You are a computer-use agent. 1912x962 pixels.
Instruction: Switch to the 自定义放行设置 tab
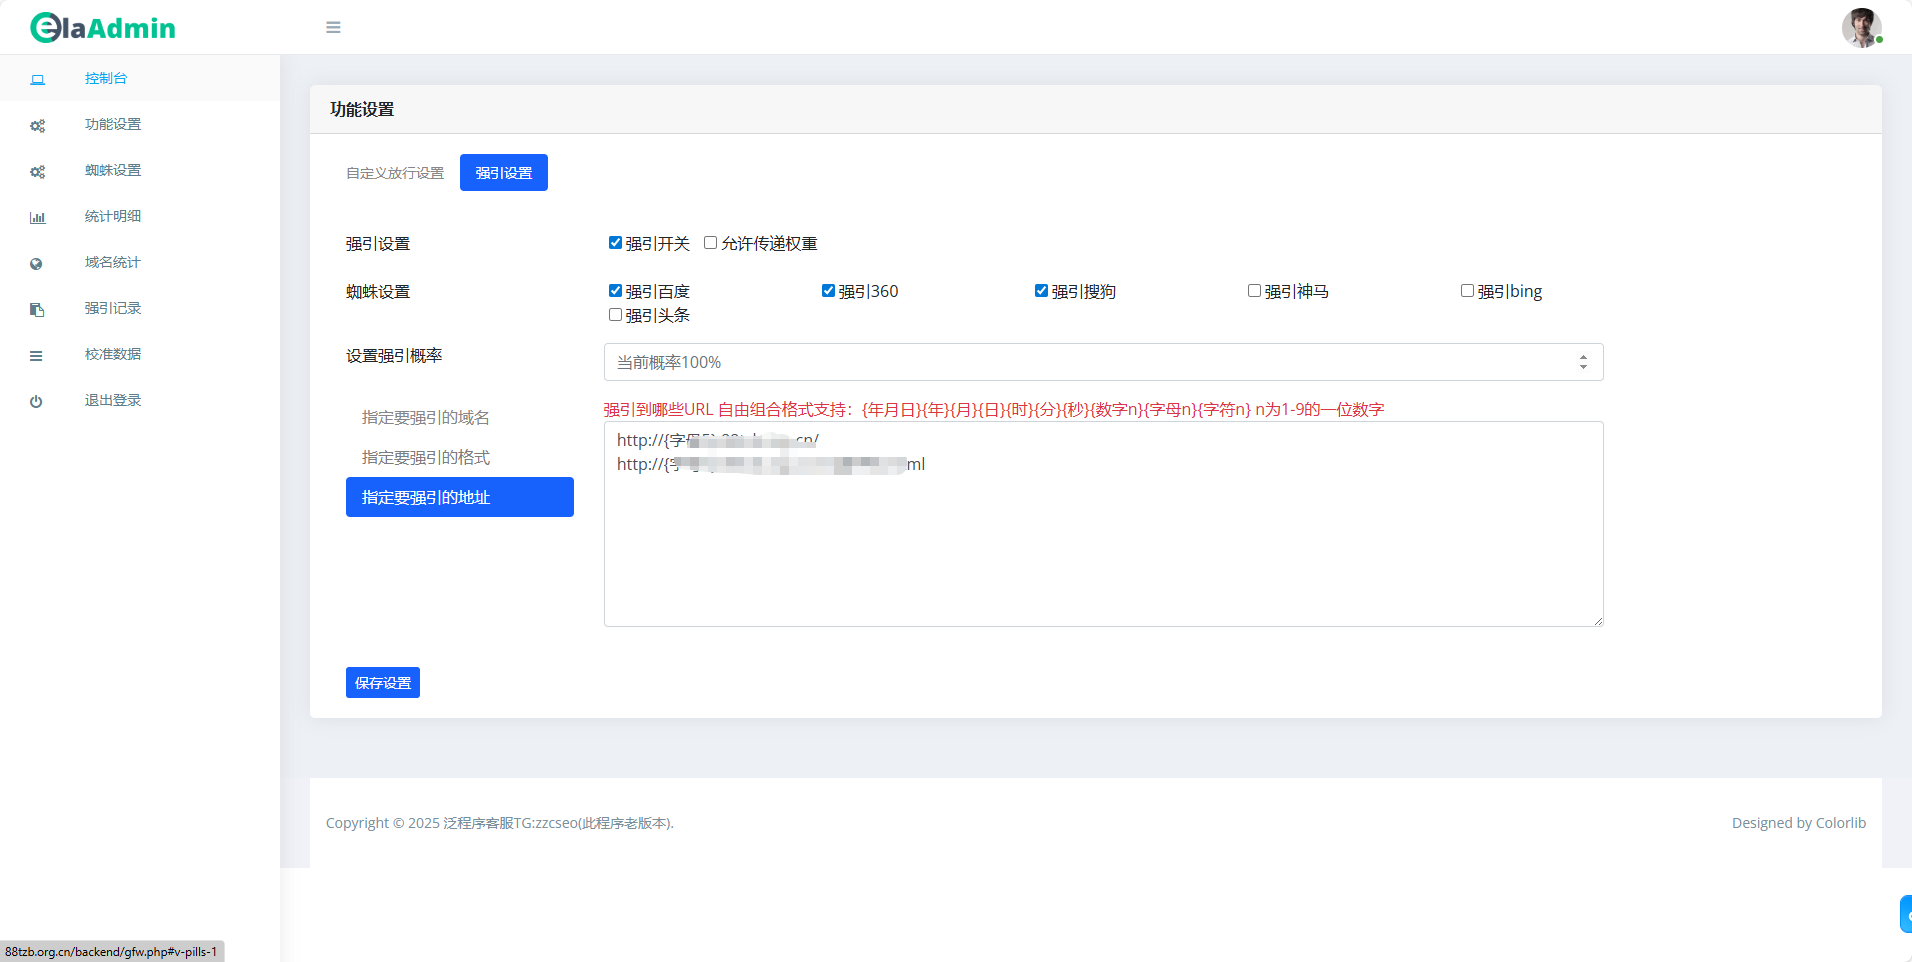tap(395, 173)
